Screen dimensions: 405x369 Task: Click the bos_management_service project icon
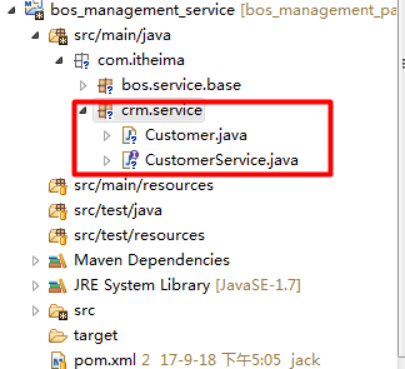tap(34, 9)
